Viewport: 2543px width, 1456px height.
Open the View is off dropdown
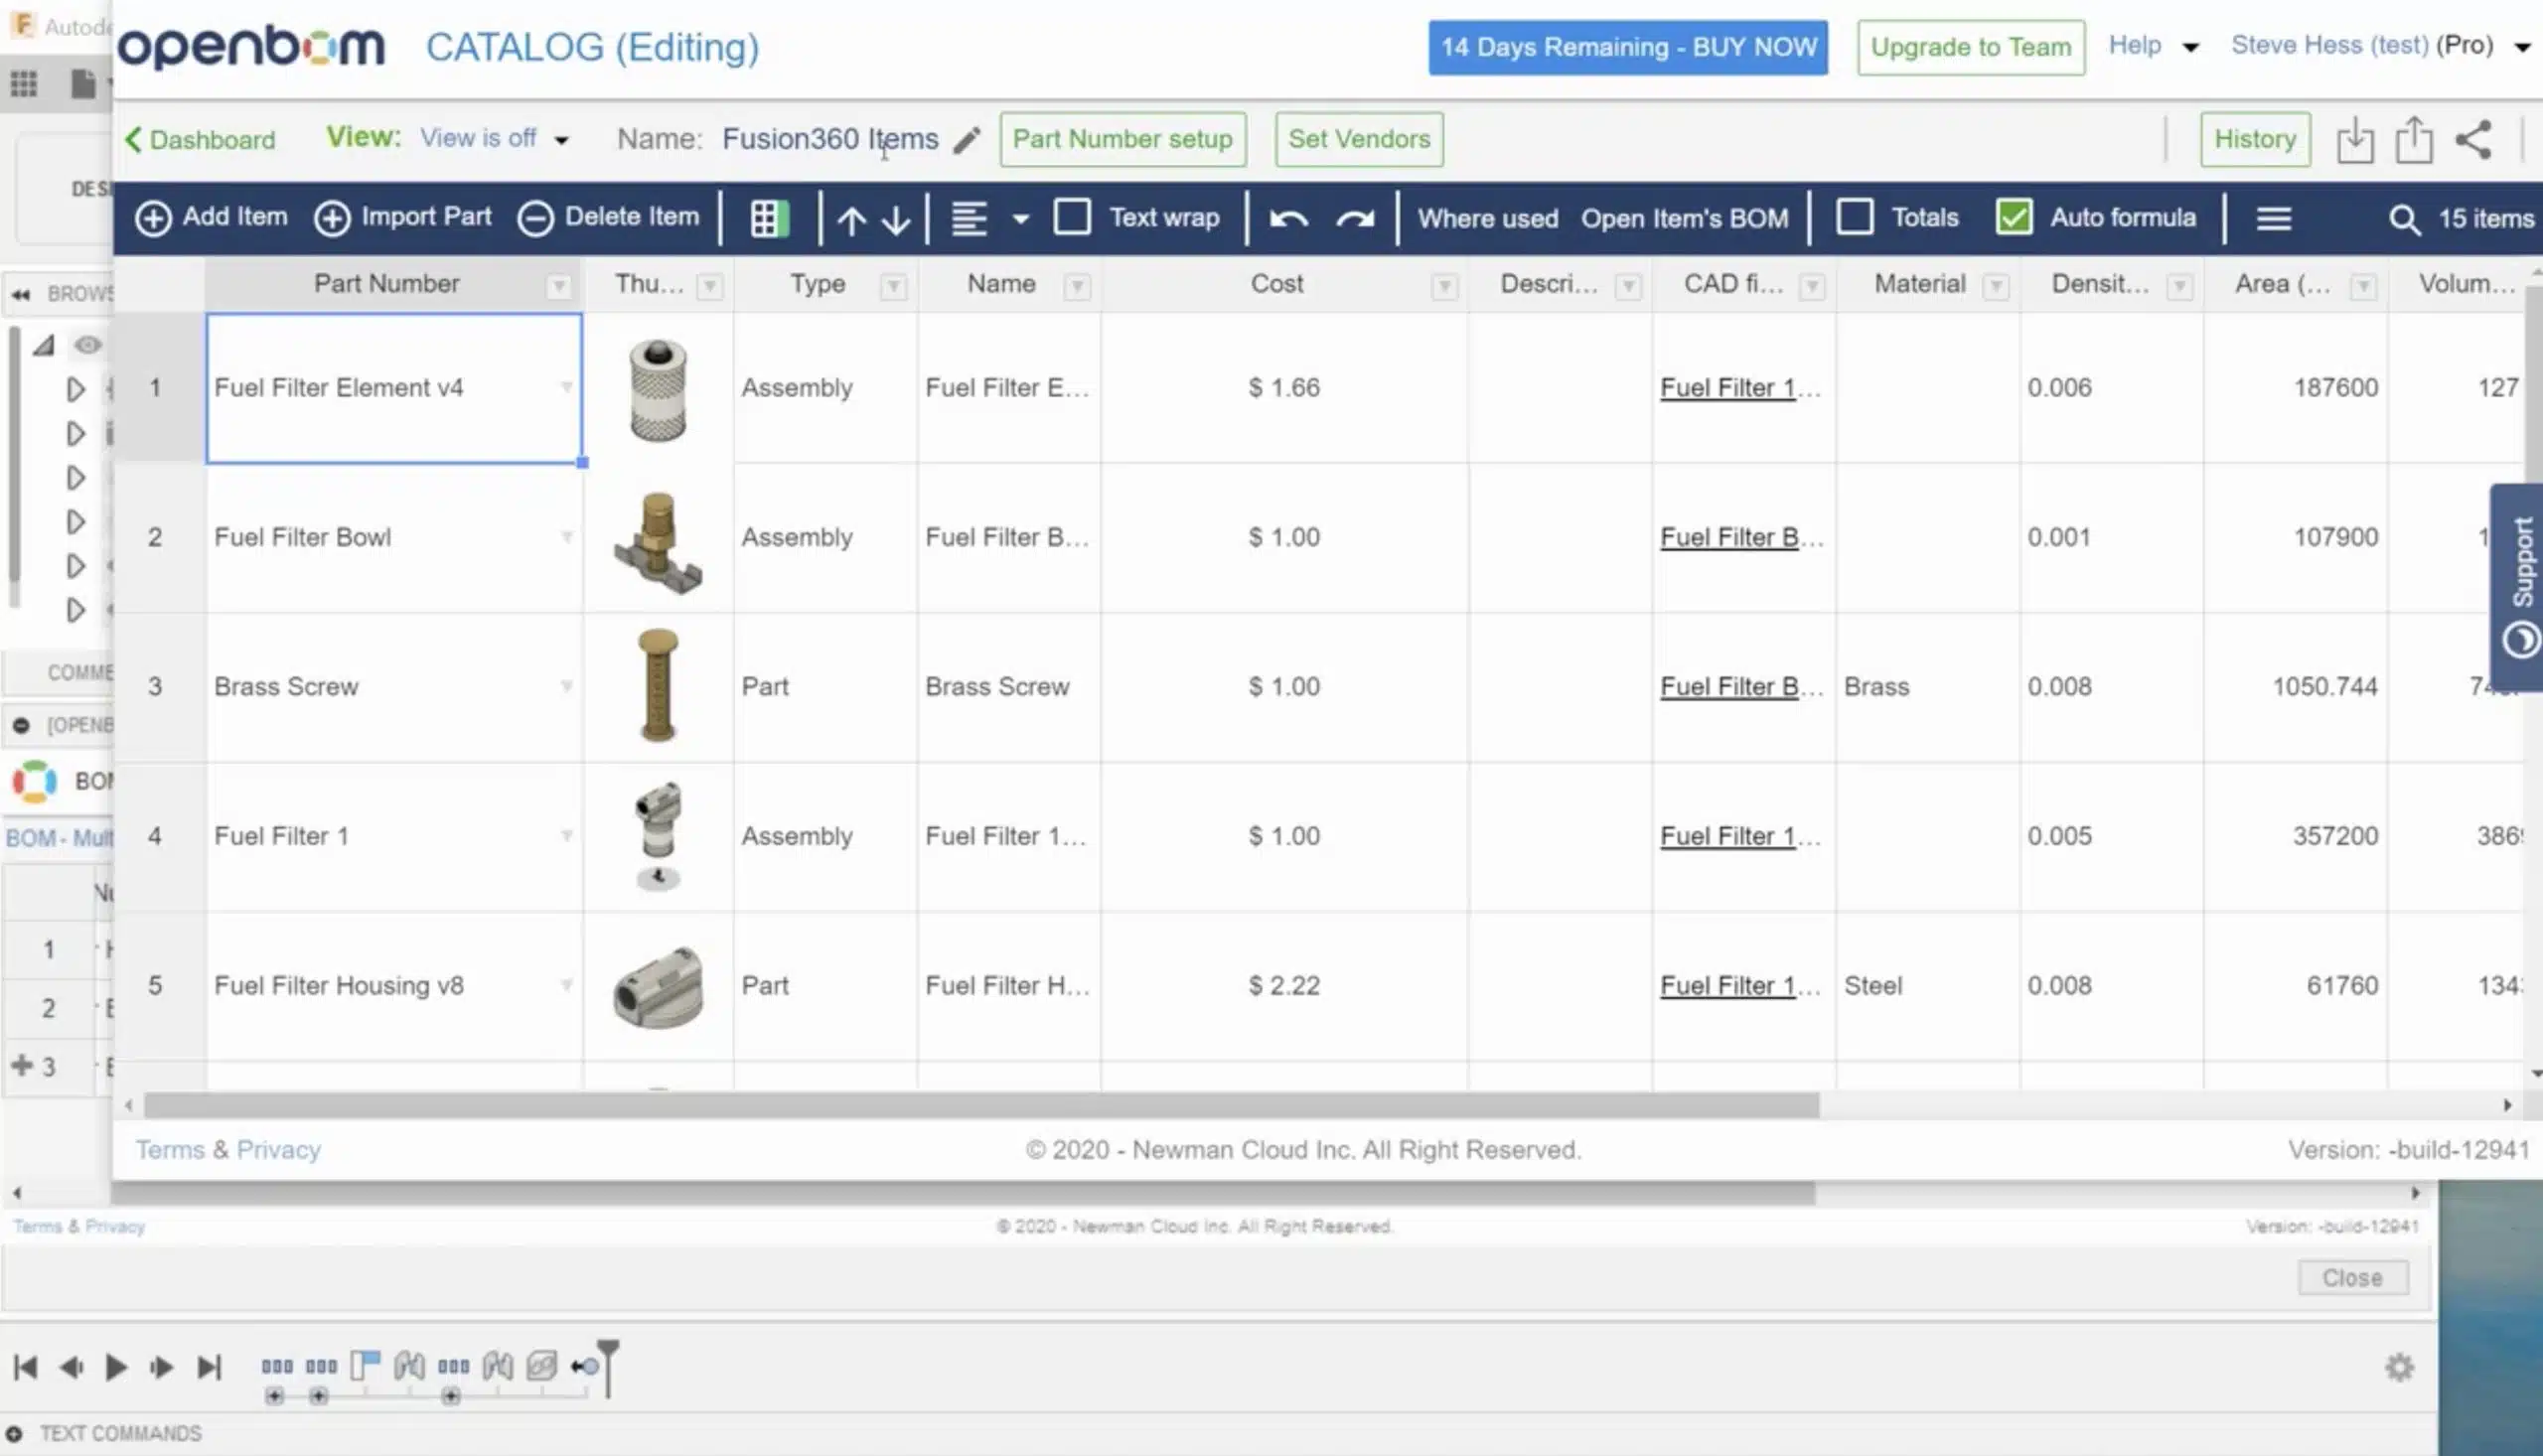click(x=494, y=138)
